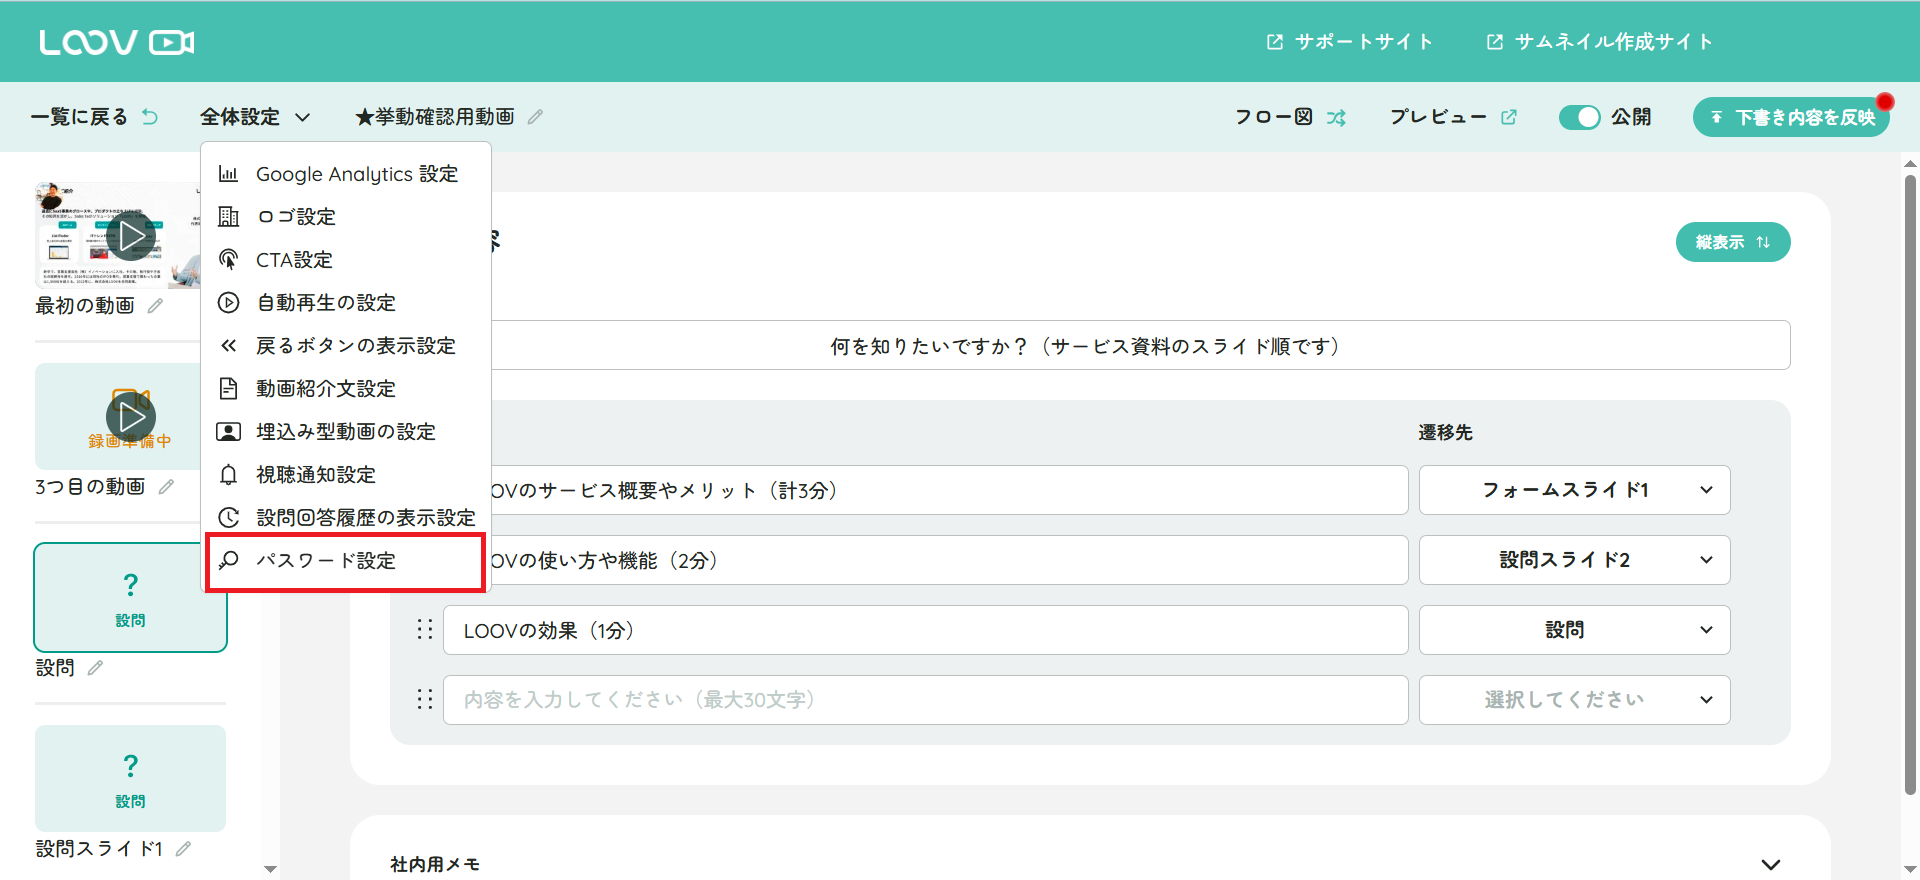Image resolution: width=1920 pixels, height=880 pixels.
Task: Select Google Analytics 設定 menu item
Action: click(346, 174)
